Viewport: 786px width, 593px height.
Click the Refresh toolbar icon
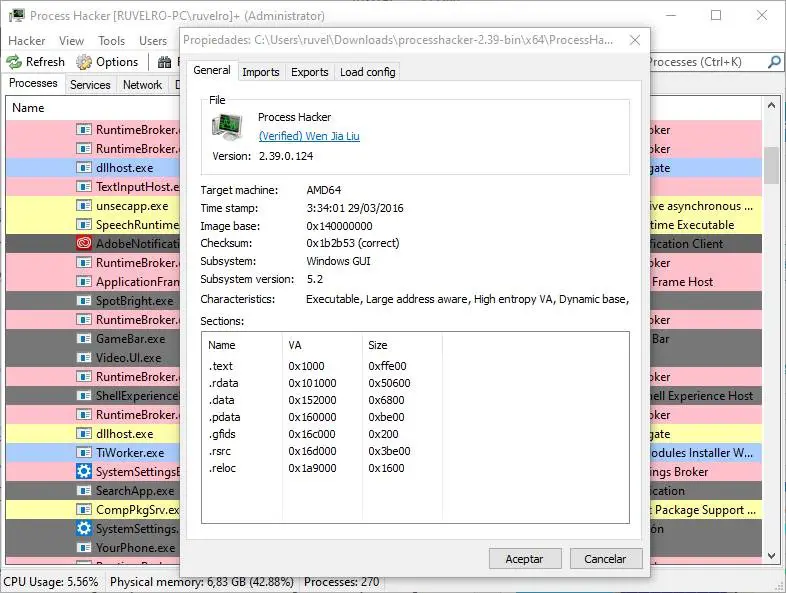tap(14, 62)
